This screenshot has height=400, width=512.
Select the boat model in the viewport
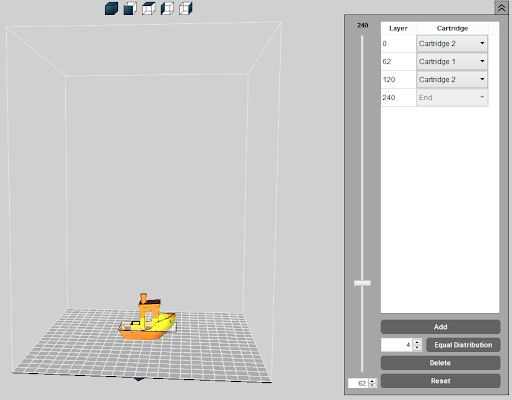pos(147,318)
